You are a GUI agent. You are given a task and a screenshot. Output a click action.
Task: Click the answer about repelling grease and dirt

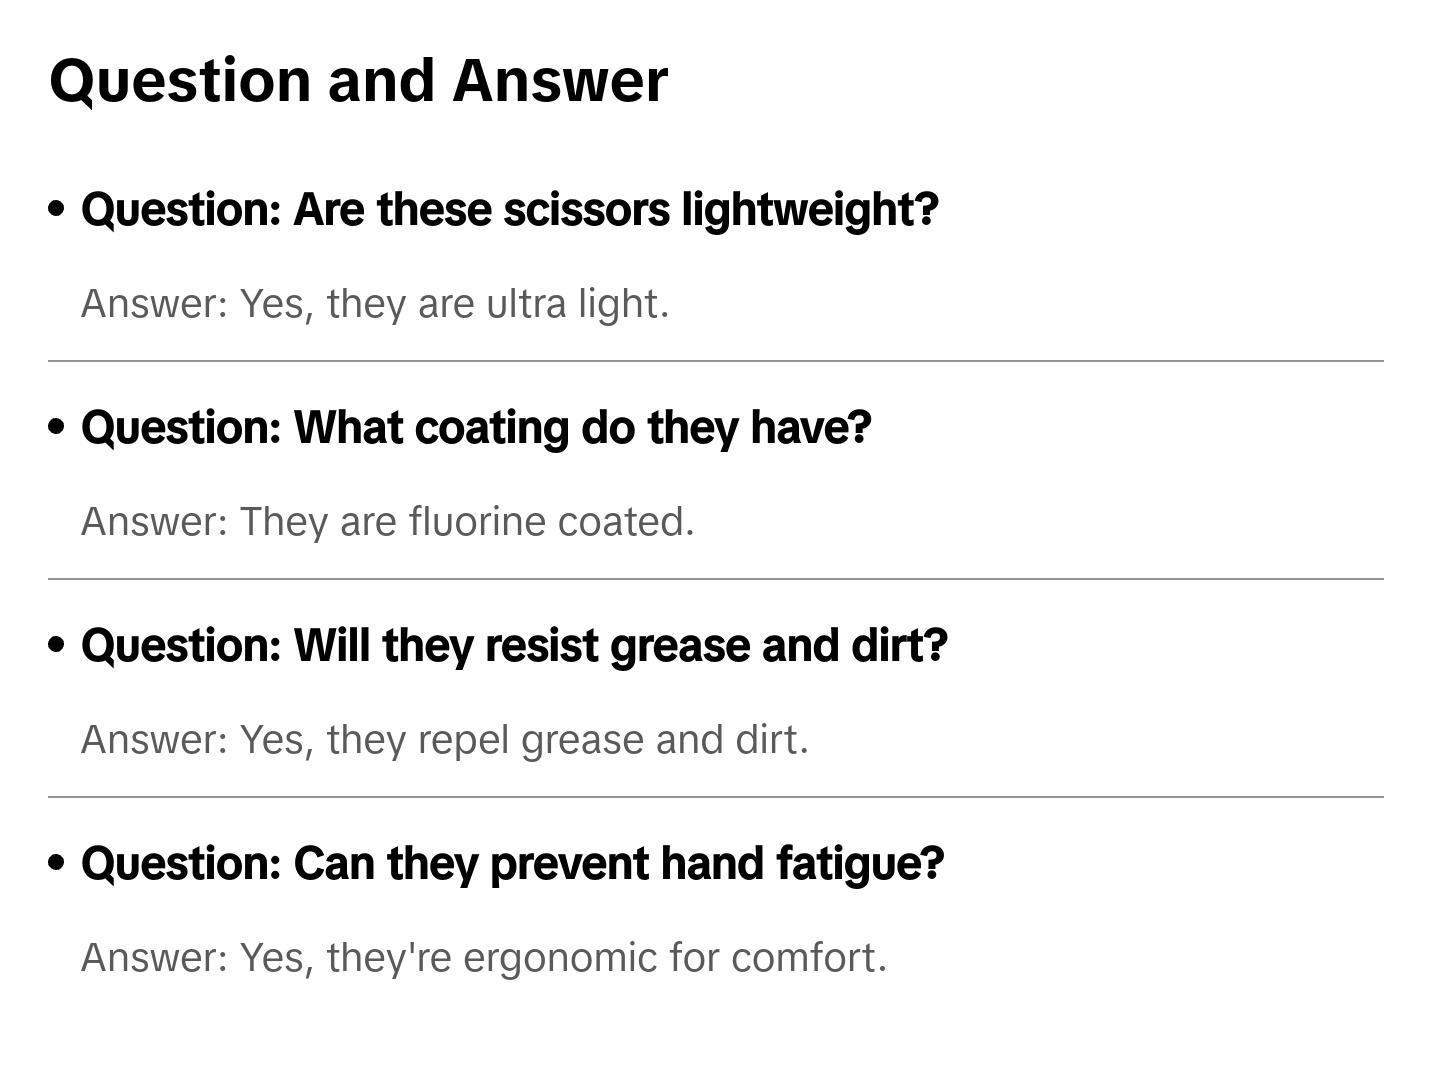[444, 740]
